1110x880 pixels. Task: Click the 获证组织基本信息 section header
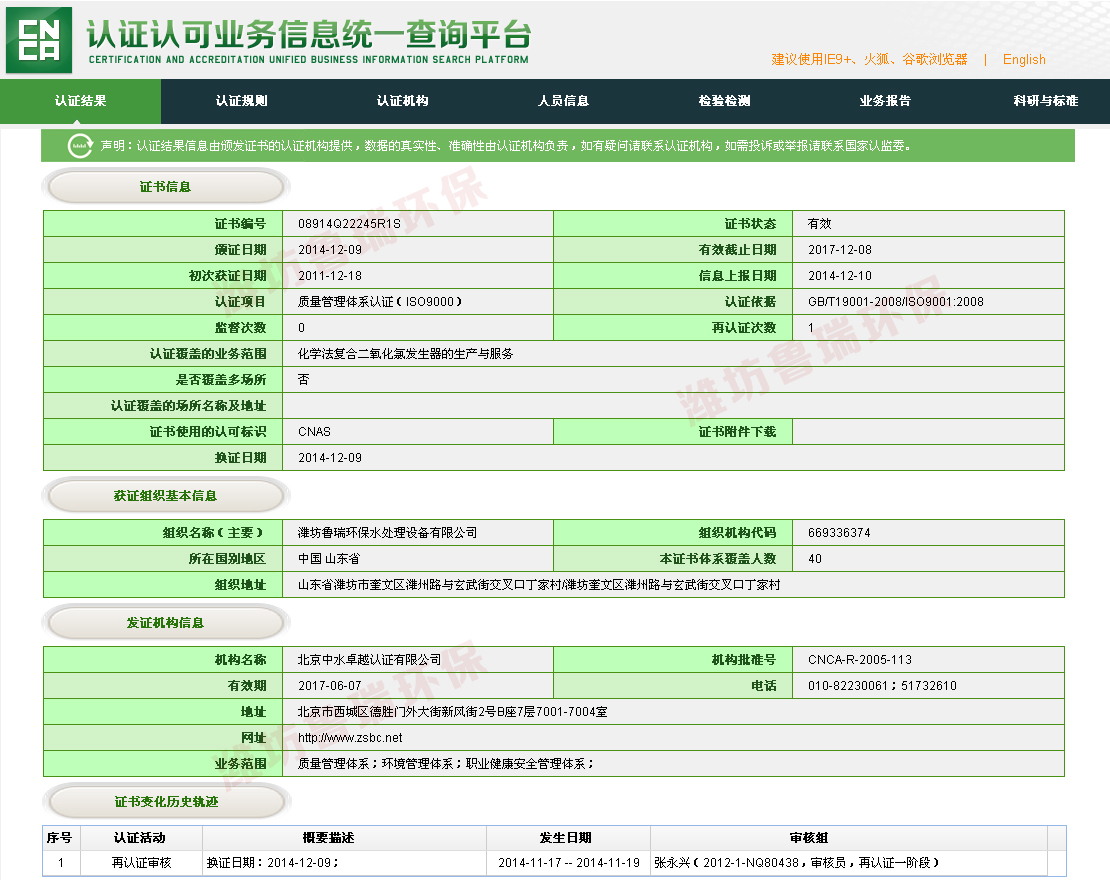click(x=166, y=496)
